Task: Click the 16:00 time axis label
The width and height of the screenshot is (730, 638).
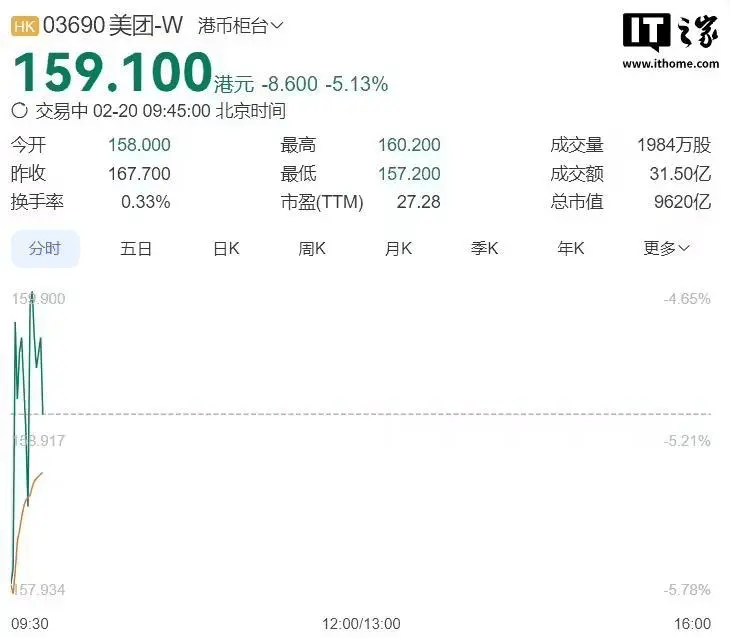Action: (693, 623)
